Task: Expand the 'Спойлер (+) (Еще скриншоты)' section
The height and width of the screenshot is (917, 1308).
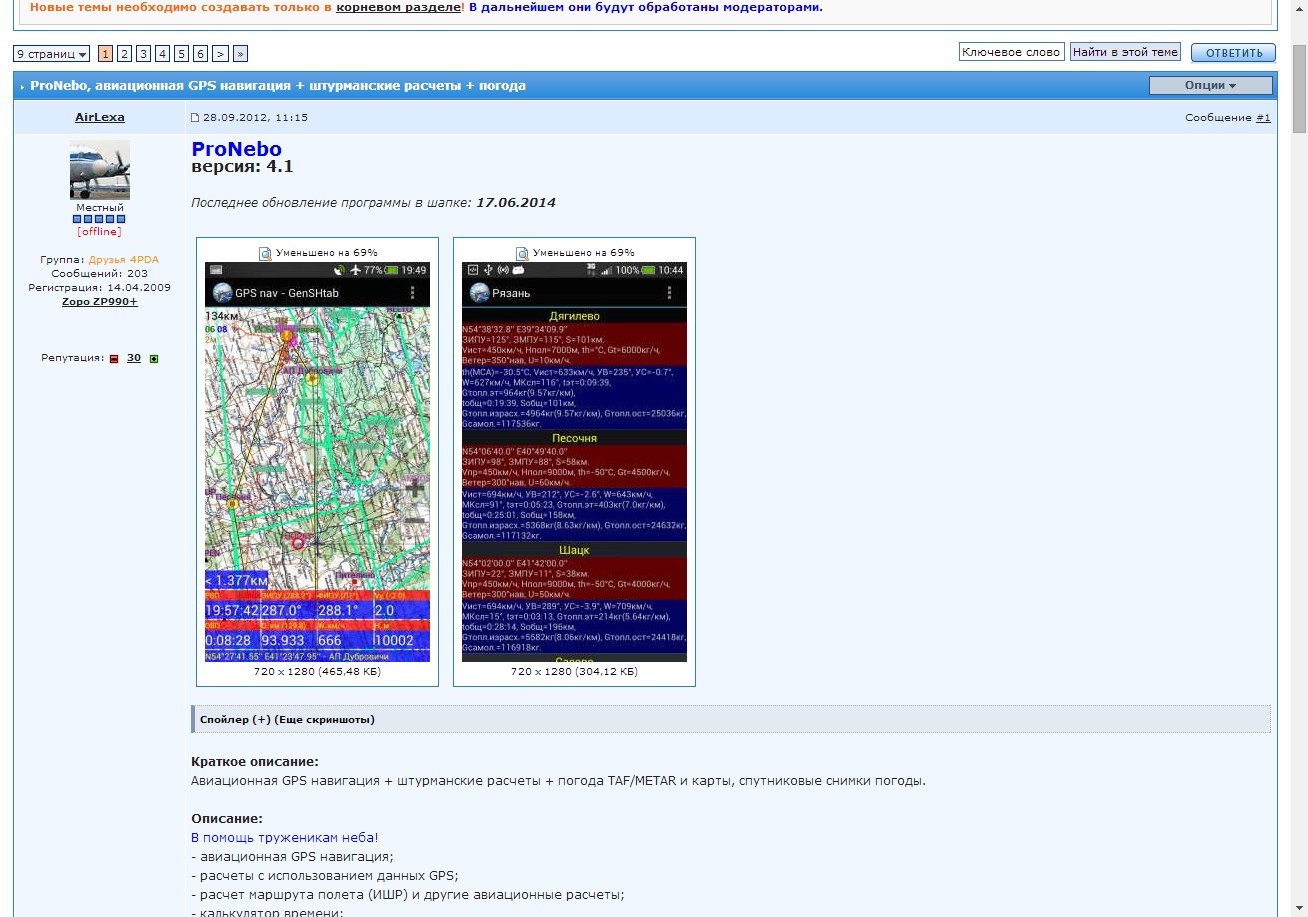Action: click(x=731, y=719)
